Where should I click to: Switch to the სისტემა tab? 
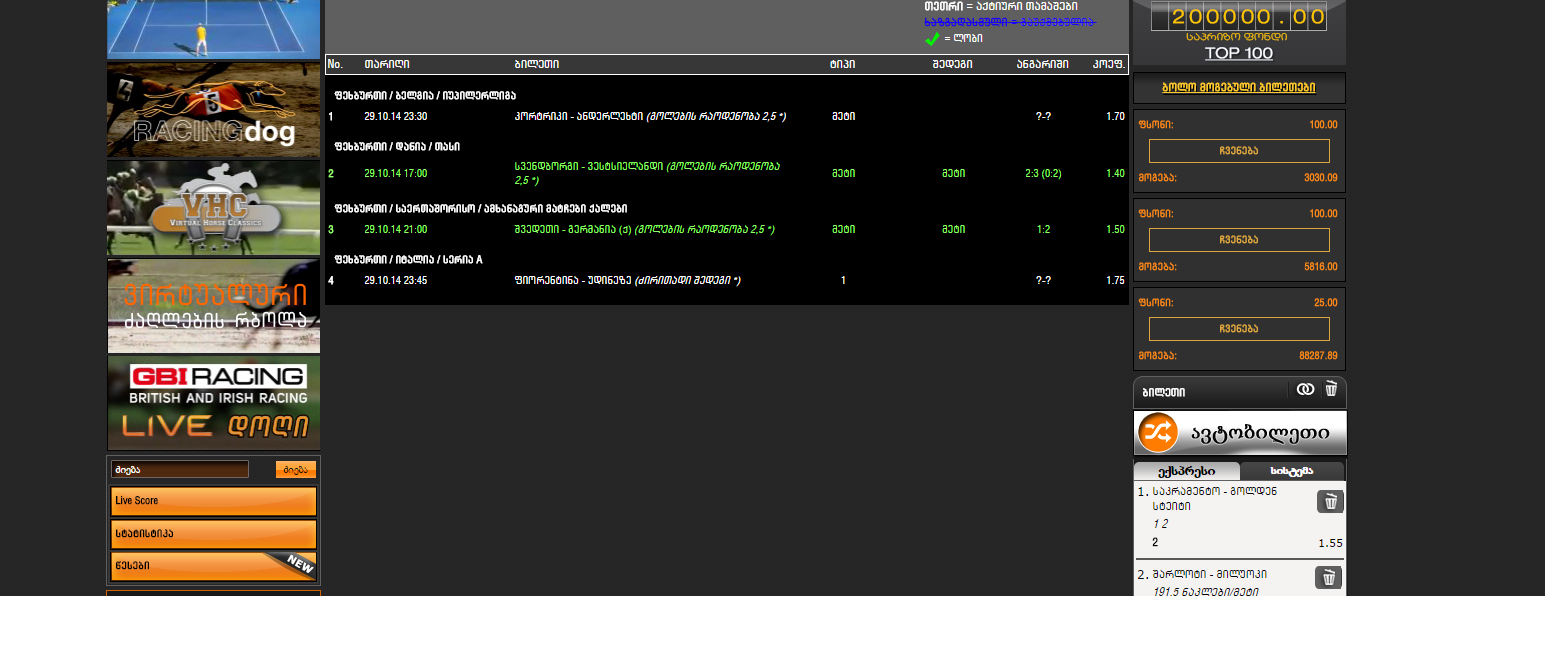[1292, 471]
